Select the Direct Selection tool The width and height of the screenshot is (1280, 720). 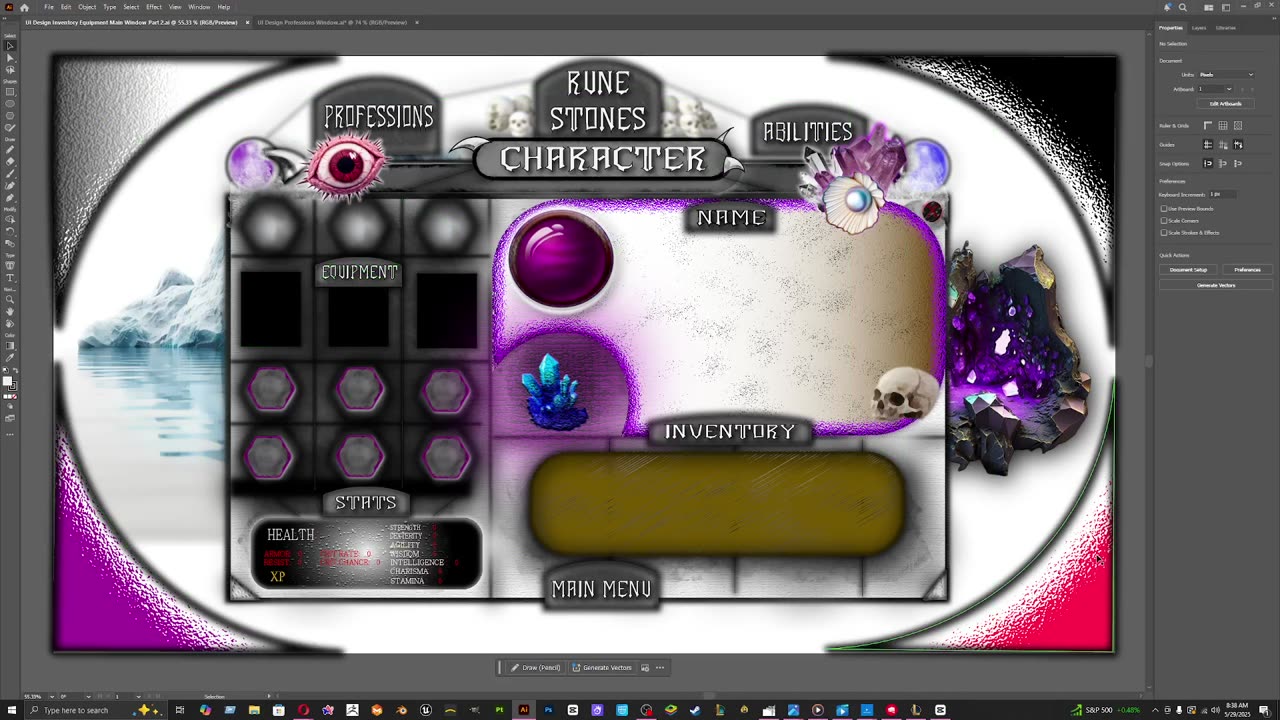pyautogui.click(x=10, y=58)
